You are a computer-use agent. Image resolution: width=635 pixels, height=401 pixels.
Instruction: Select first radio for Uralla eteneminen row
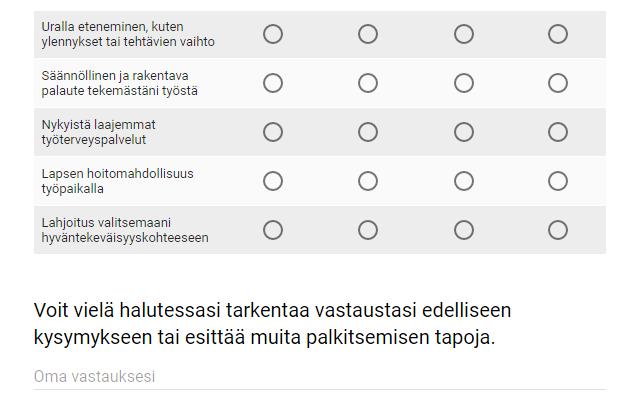point(273,34)
